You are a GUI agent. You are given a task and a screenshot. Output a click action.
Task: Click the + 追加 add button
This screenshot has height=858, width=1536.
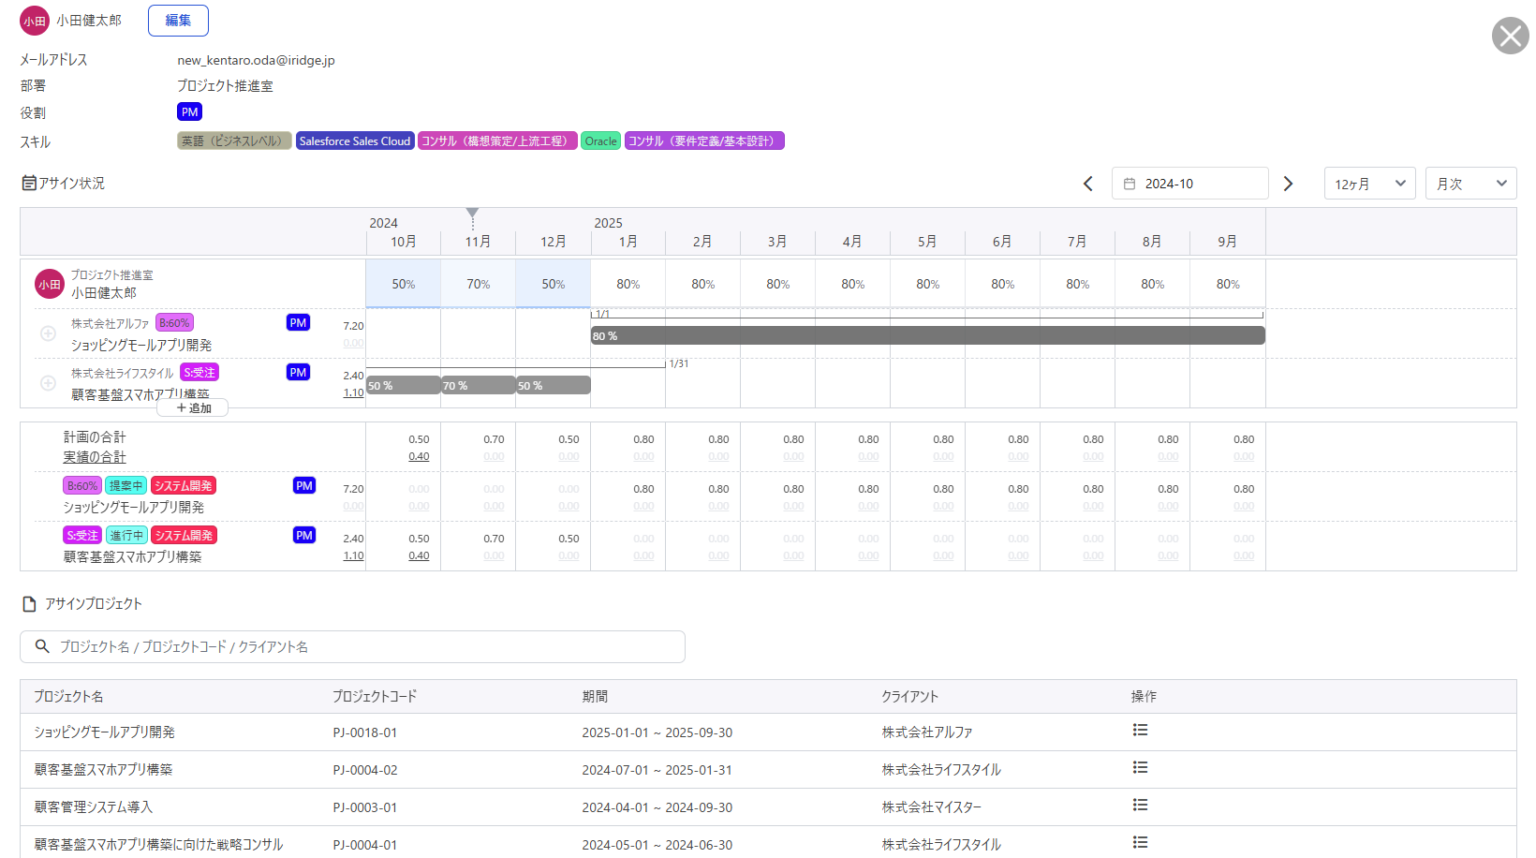click(193, 408)
